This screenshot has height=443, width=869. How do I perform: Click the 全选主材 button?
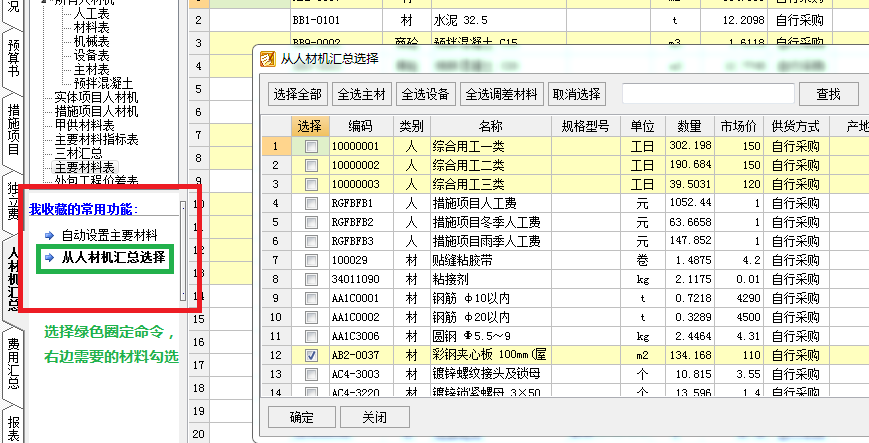[361, 94]
